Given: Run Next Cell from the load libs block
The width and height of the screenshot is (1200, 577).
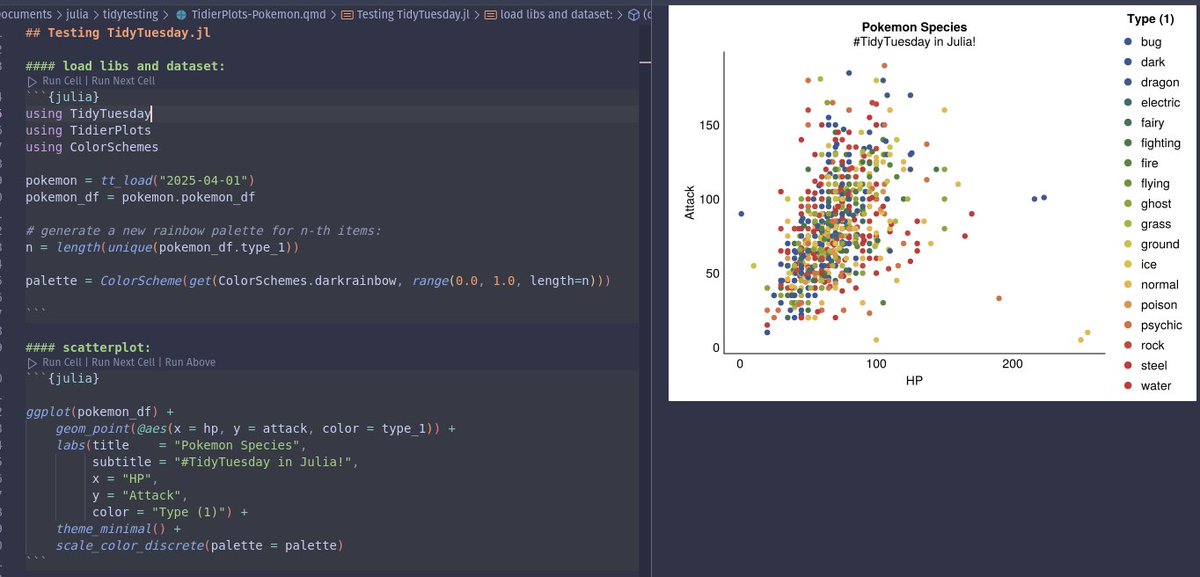Looking at the screenshot, I should pos(123,81).
